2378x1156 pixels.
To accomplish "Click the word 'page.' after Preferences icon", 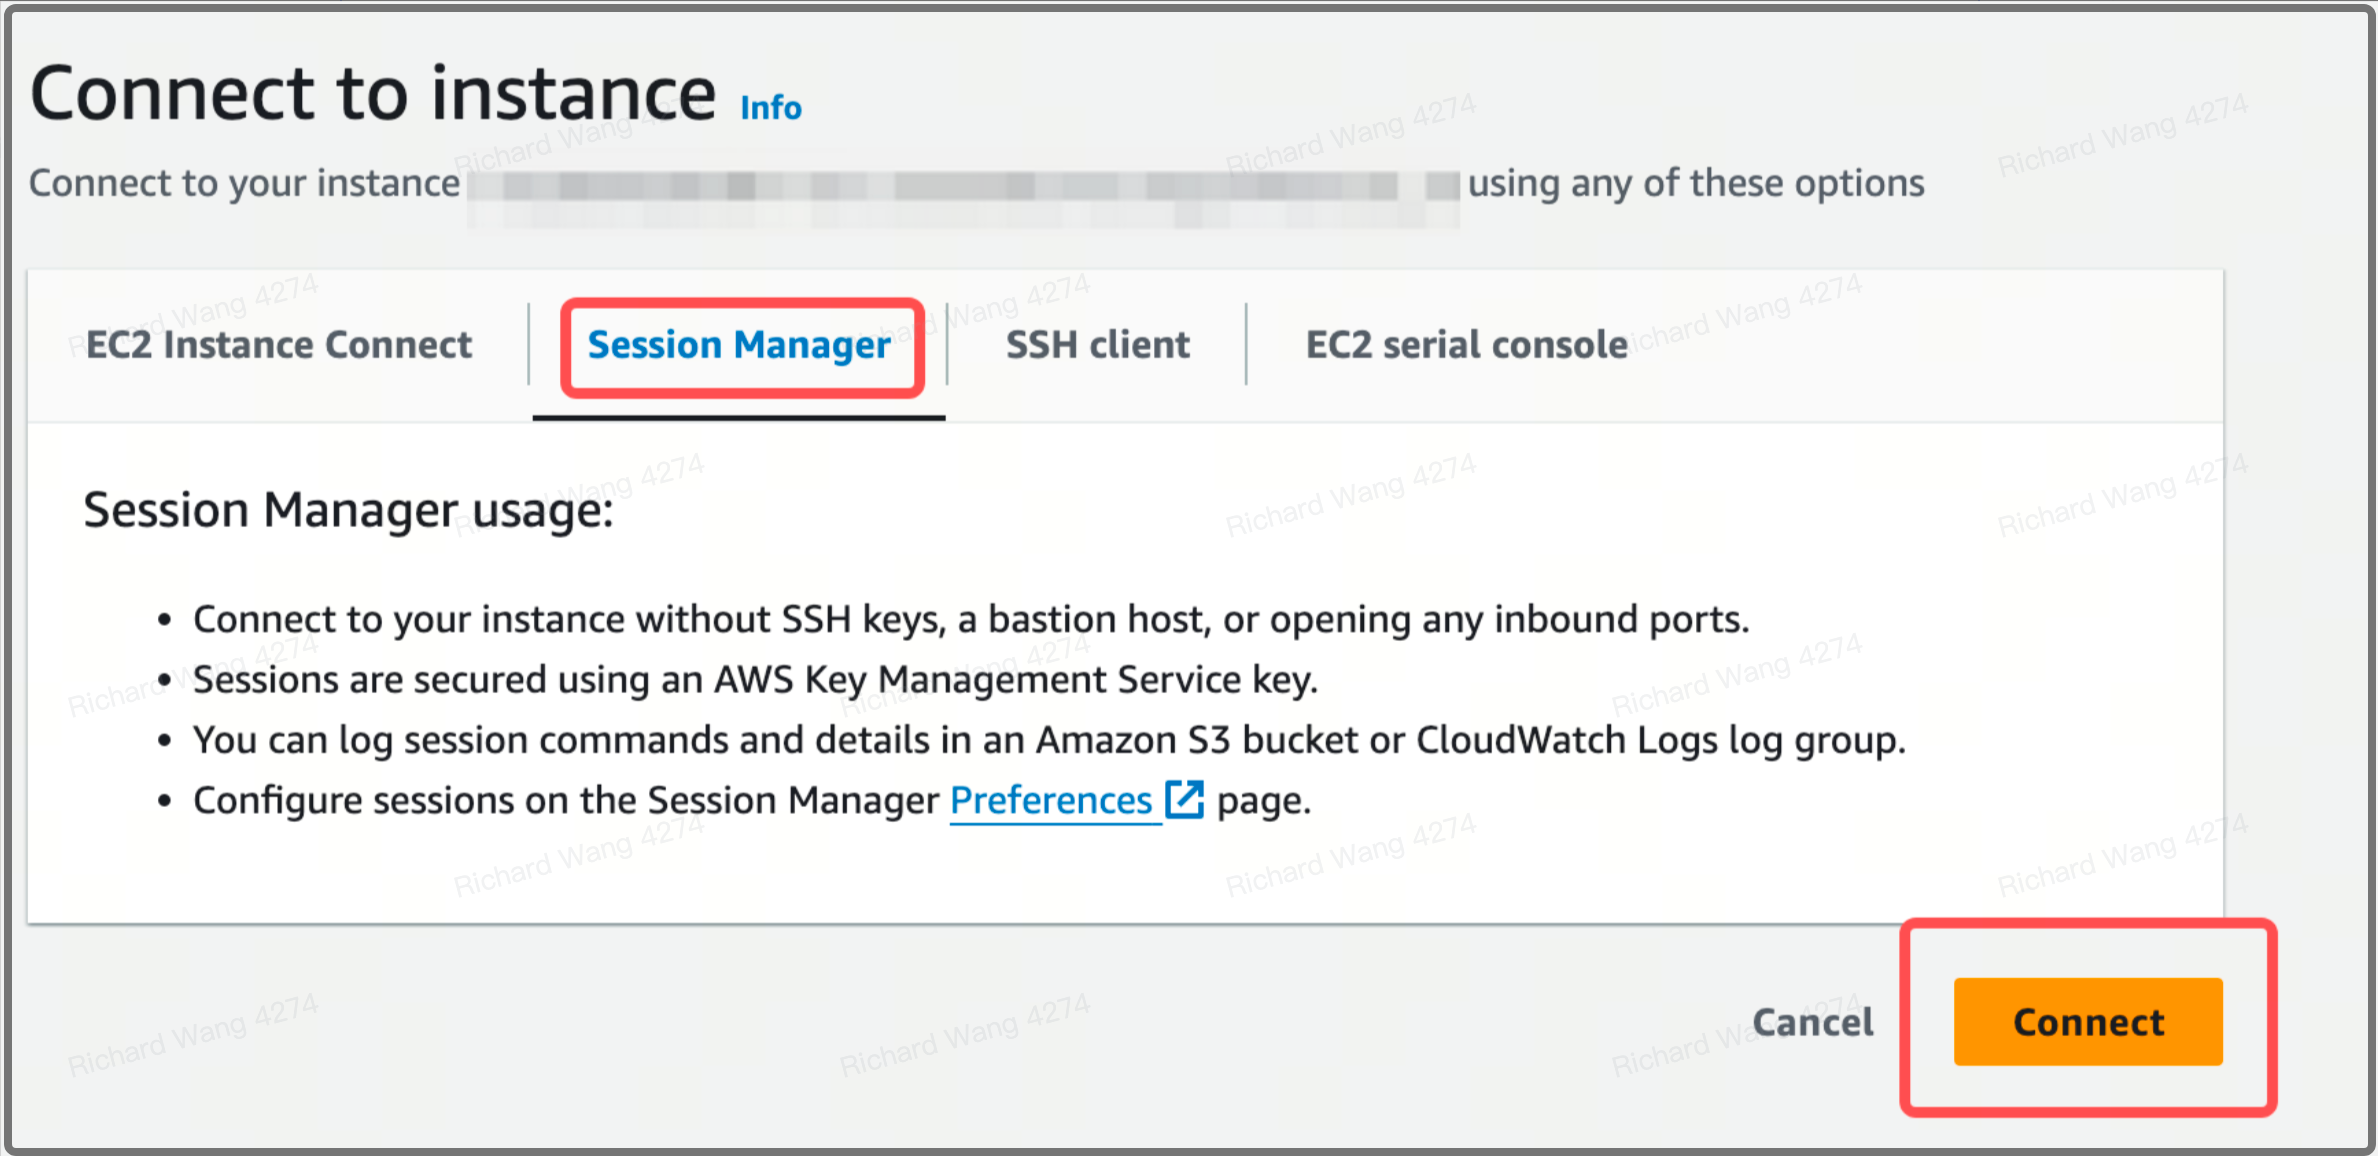I will pyautogui.click(x=1263, y=801).
